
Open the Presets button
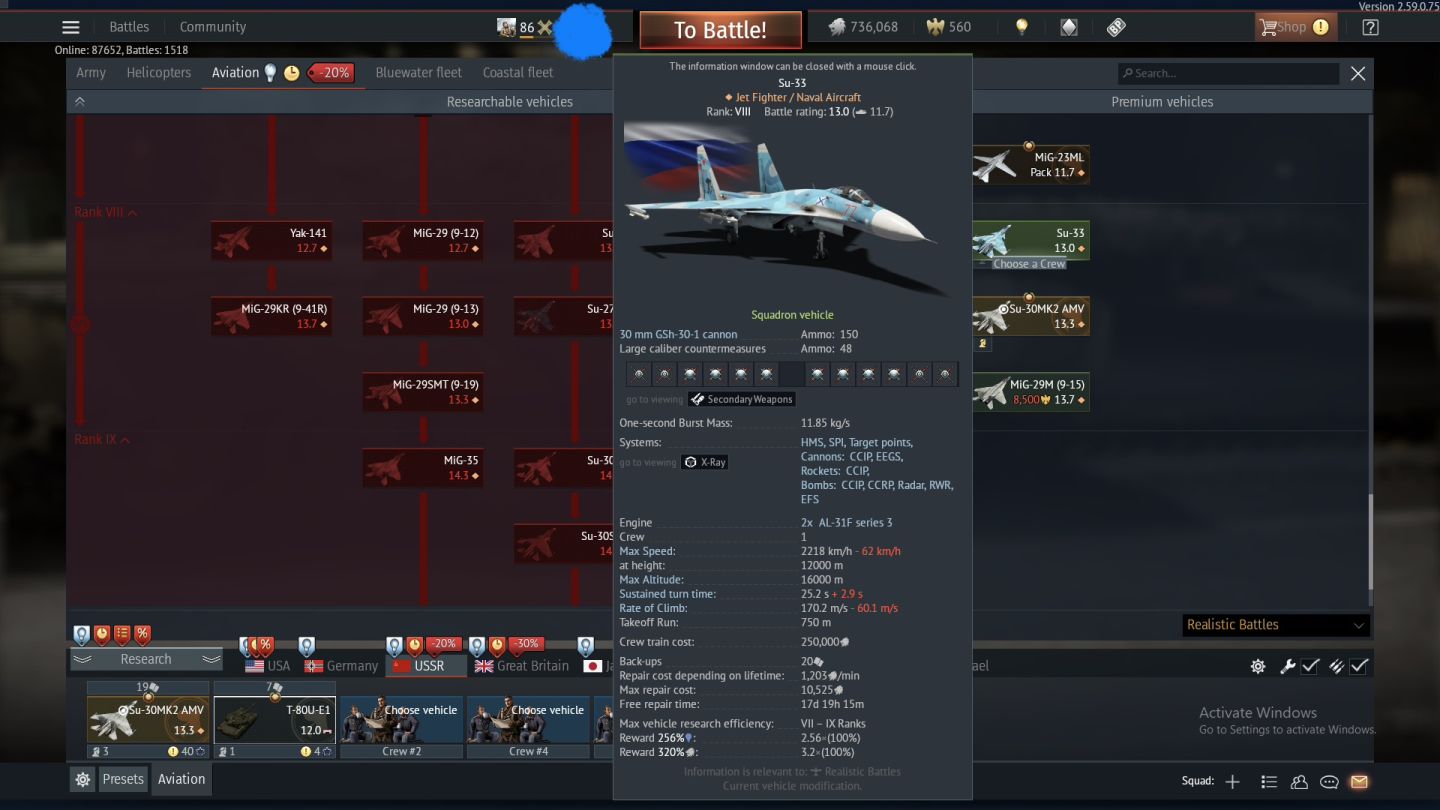pos(123,779)
